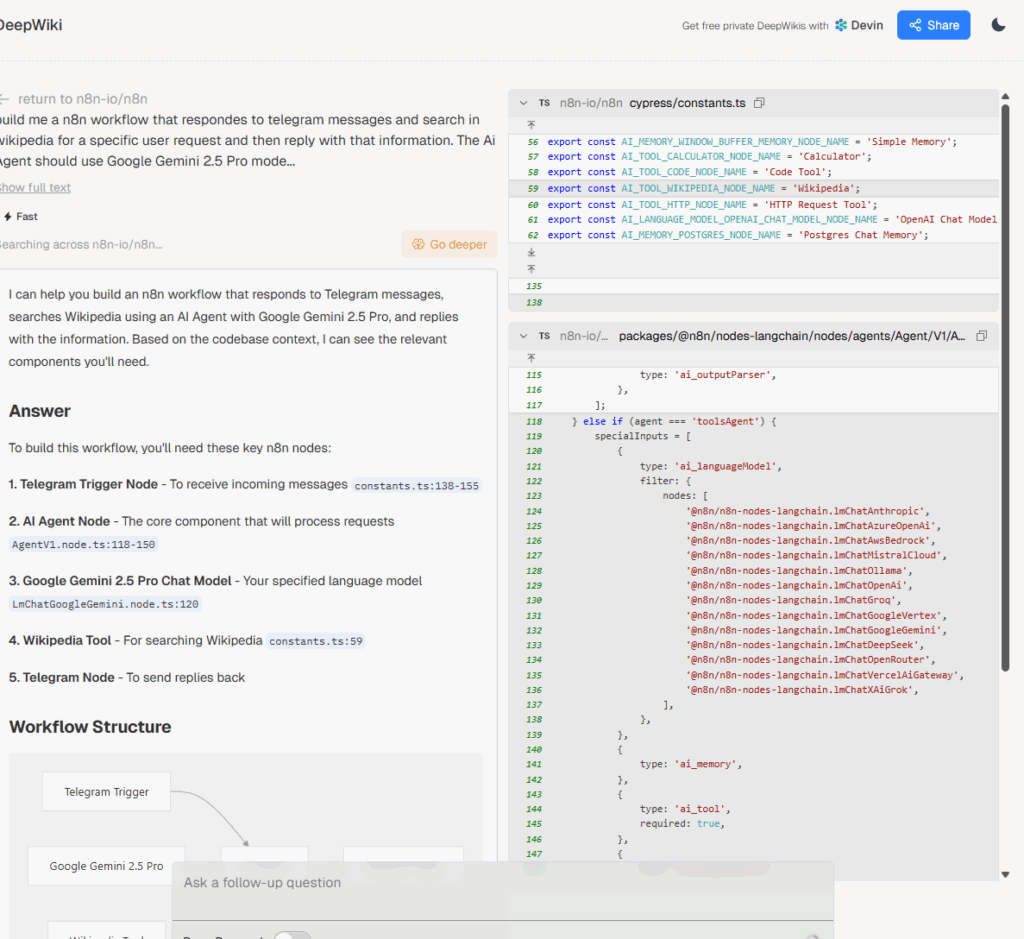The height and width of the screenshot is (939, 1024).
Task: Click the 'Answer' heading
Action: point(40,411)
